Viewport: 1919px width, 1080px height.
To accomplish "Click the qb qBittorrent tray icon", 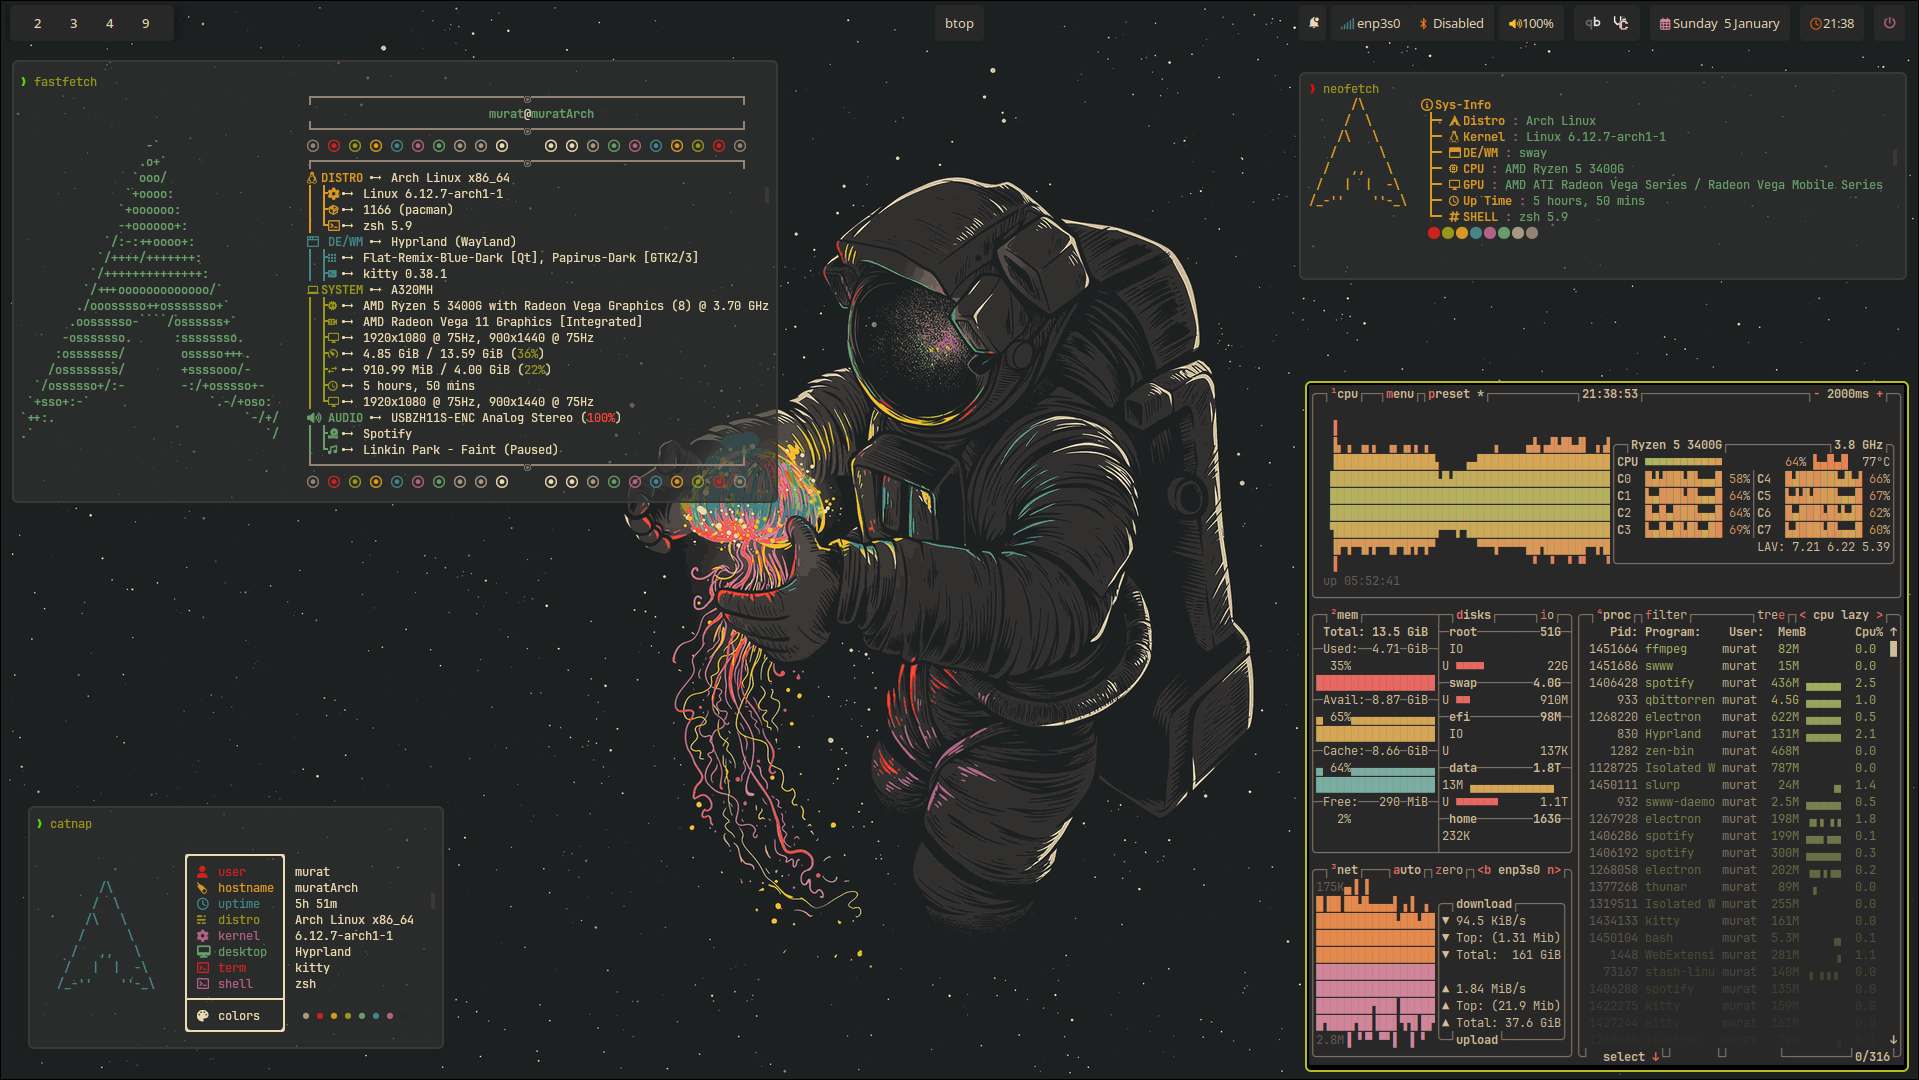I will (1593, 23).
